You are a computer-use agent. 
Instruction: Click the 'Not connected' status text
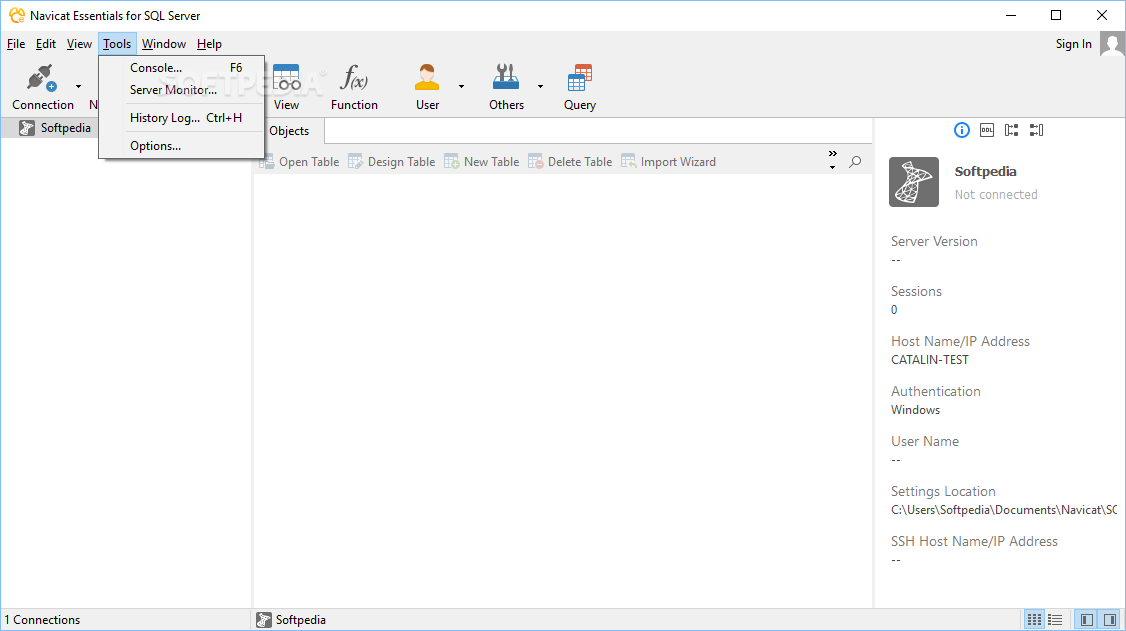coord(996,195)
